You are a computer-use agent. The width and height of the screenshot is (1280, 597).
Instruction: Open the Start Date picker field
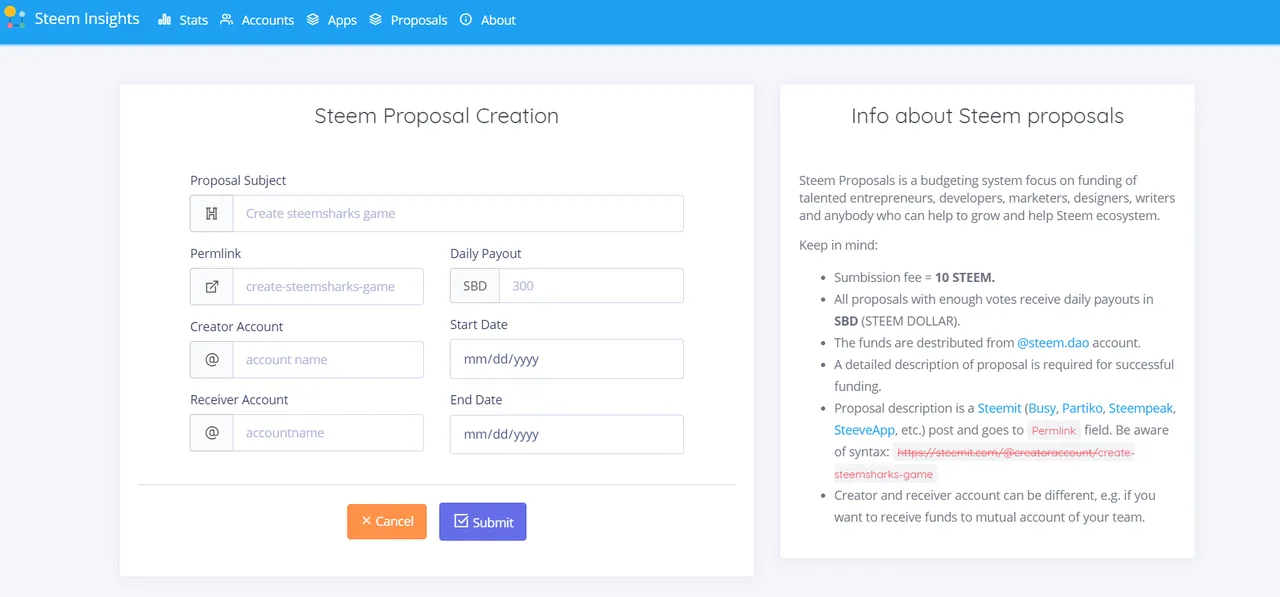[566, 359]
